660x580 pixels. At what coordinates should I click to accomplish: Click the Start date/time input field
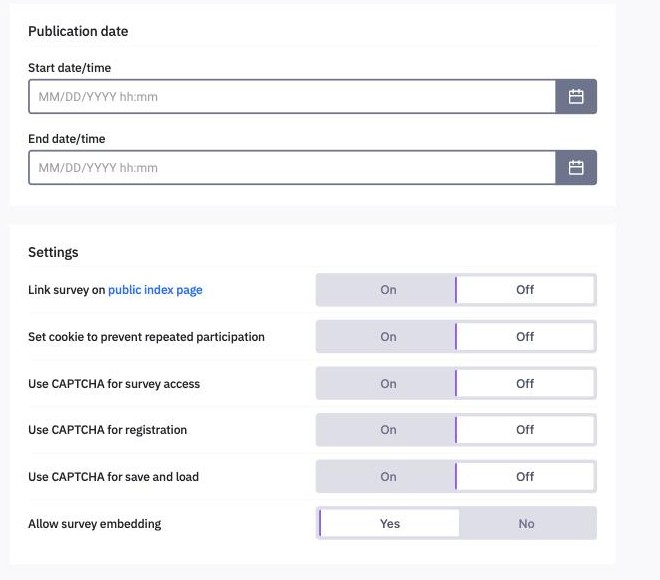(x=292, y=96)
